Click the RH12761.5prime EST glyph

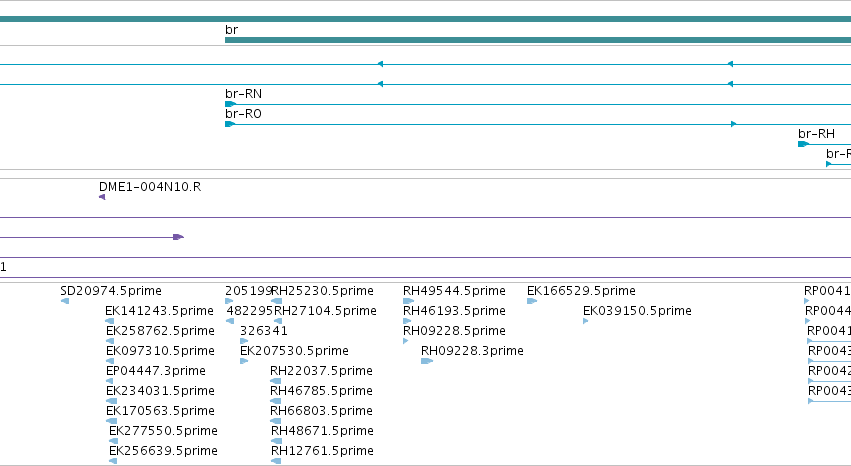pos(276,461)
